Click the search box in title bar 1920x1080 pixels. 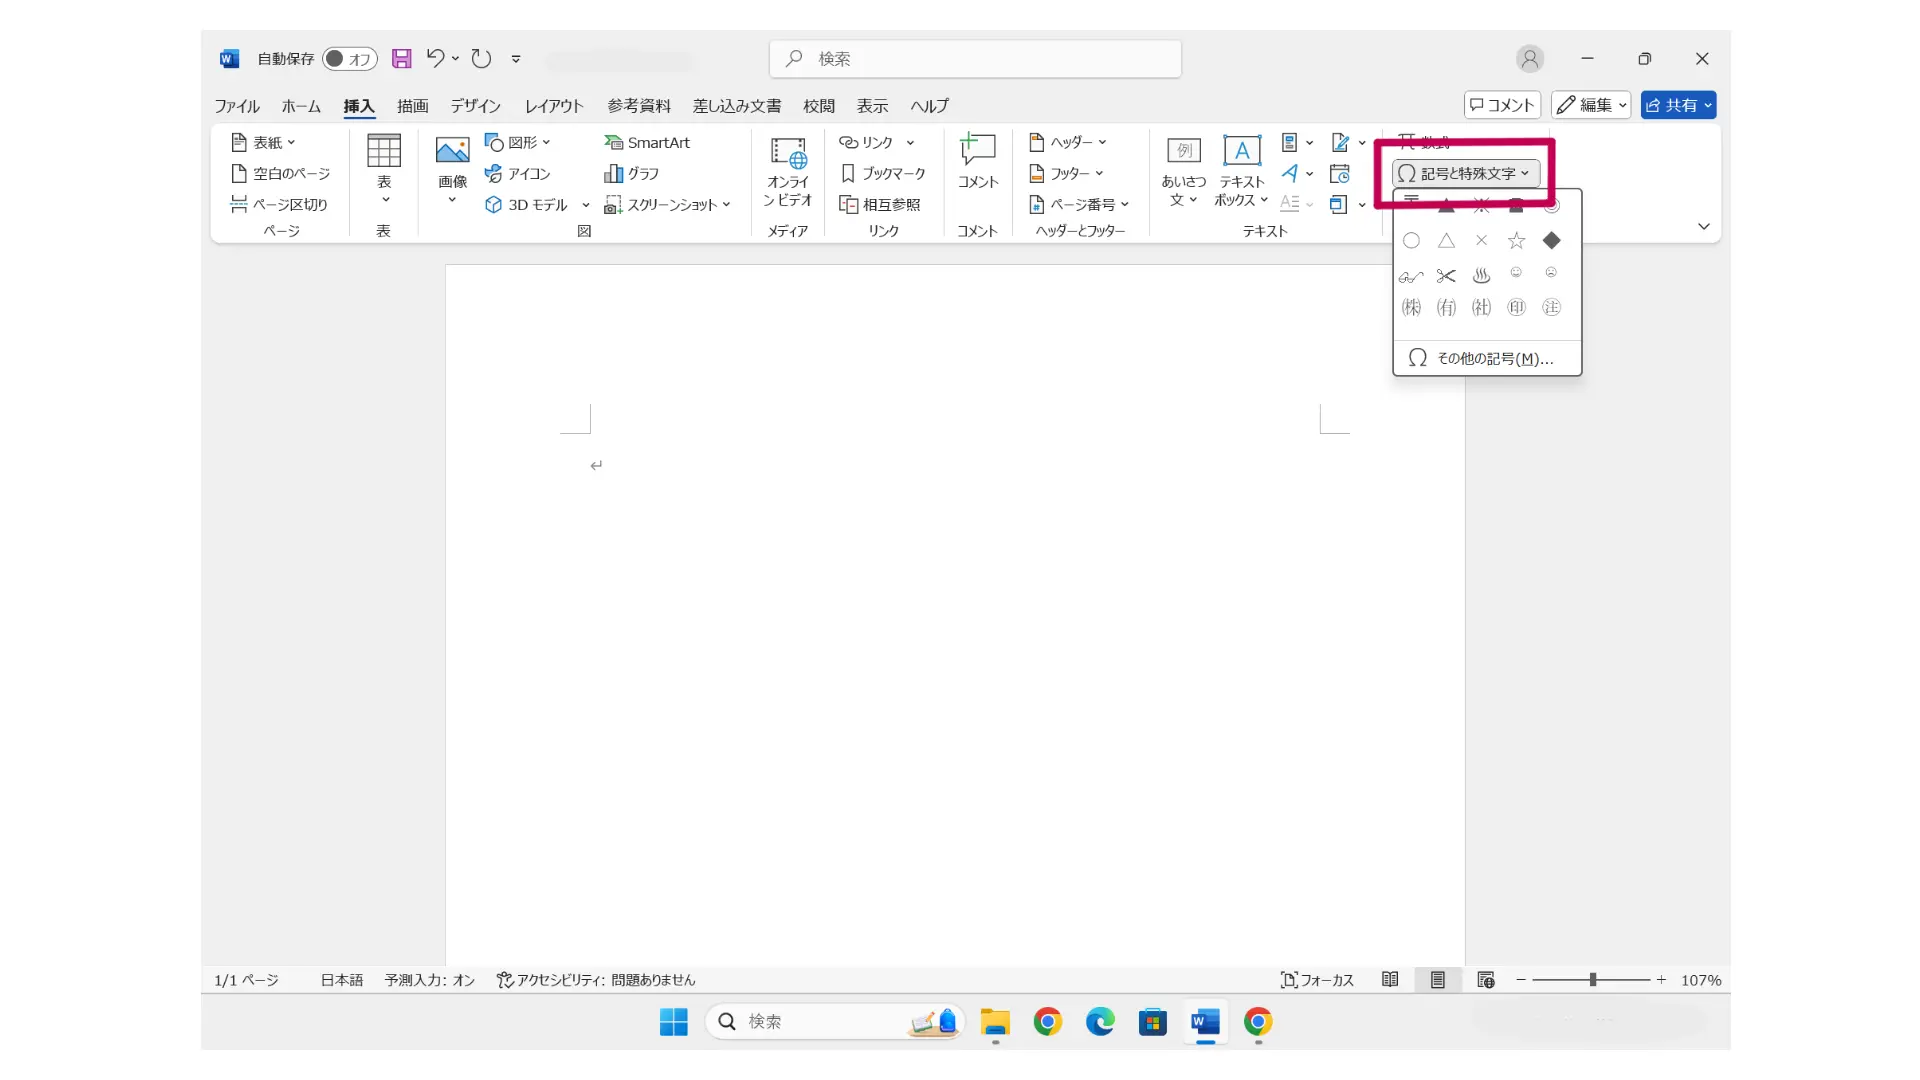(x=975, y=59)
